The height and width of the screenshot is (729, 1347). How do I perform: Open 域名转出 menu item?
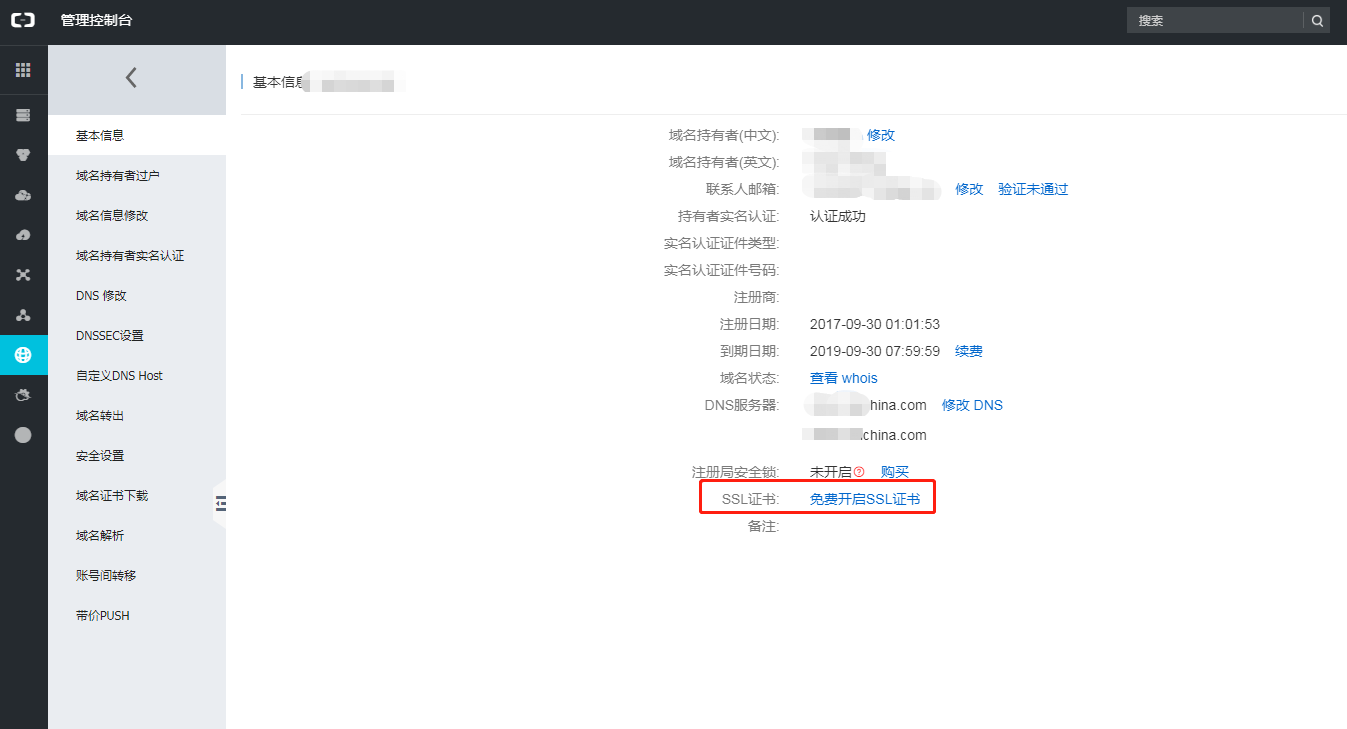tap(137, 415)
